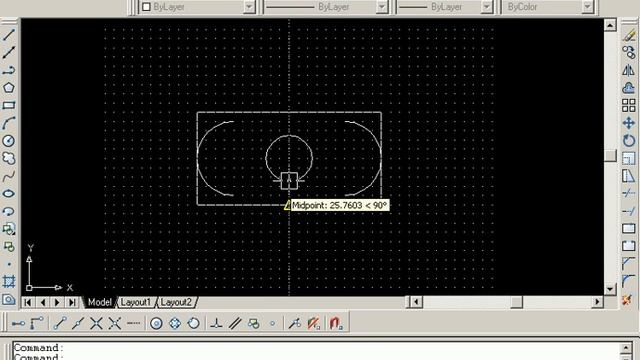Viewport: 640px width, 360px height.
Task: Open Object Snap Settings magnet icon
Action: pyautogui.click(x=336, y=324)
